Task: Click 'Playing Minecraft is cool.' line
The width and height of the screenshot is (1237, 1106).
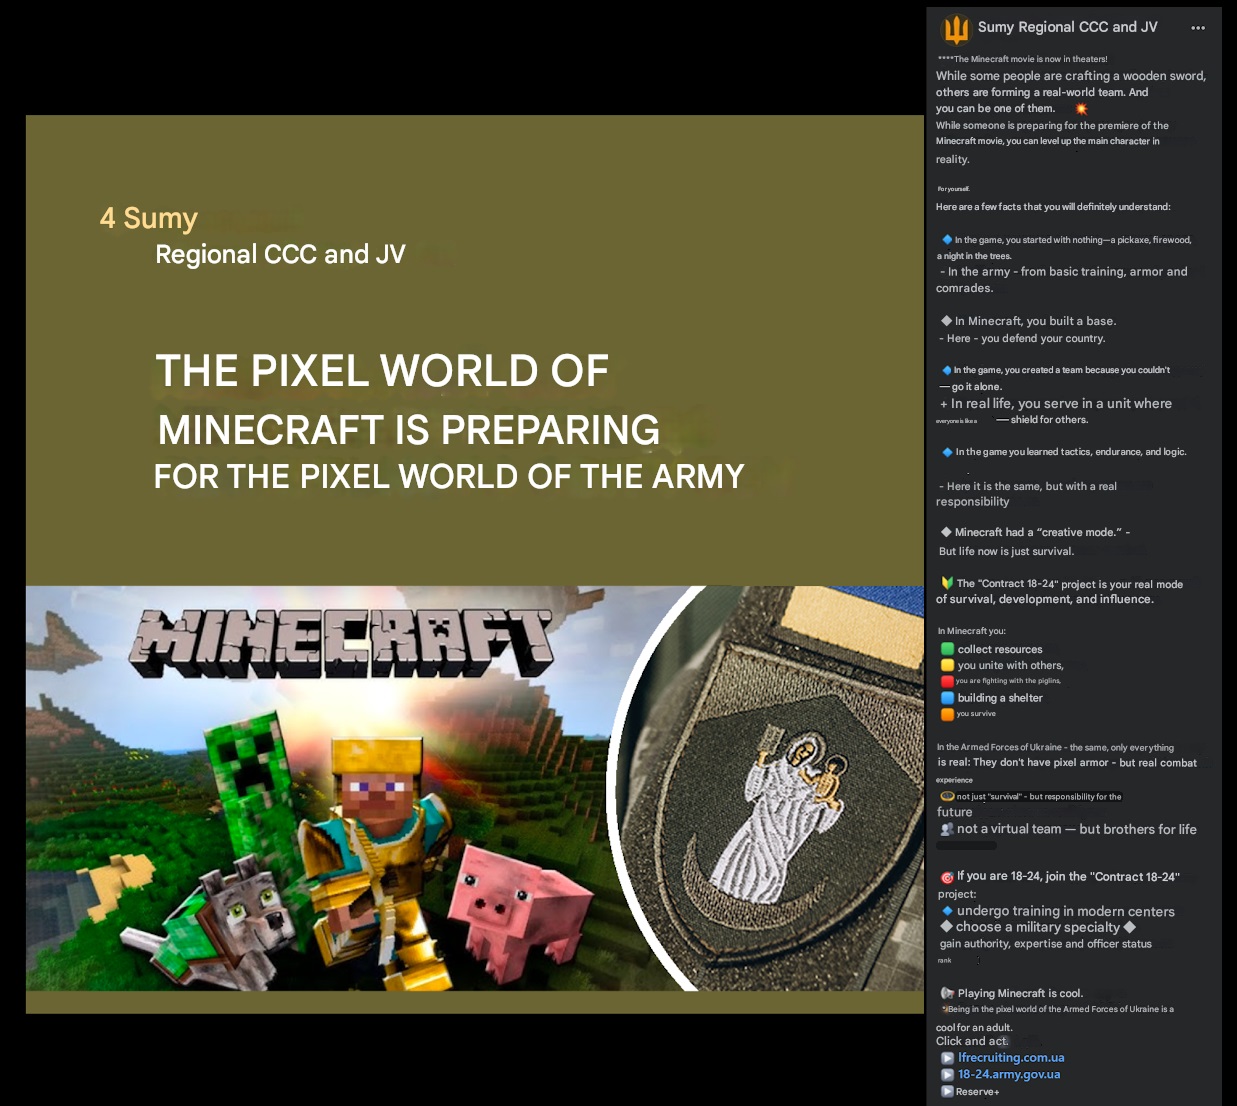Action: (1020, 993)
